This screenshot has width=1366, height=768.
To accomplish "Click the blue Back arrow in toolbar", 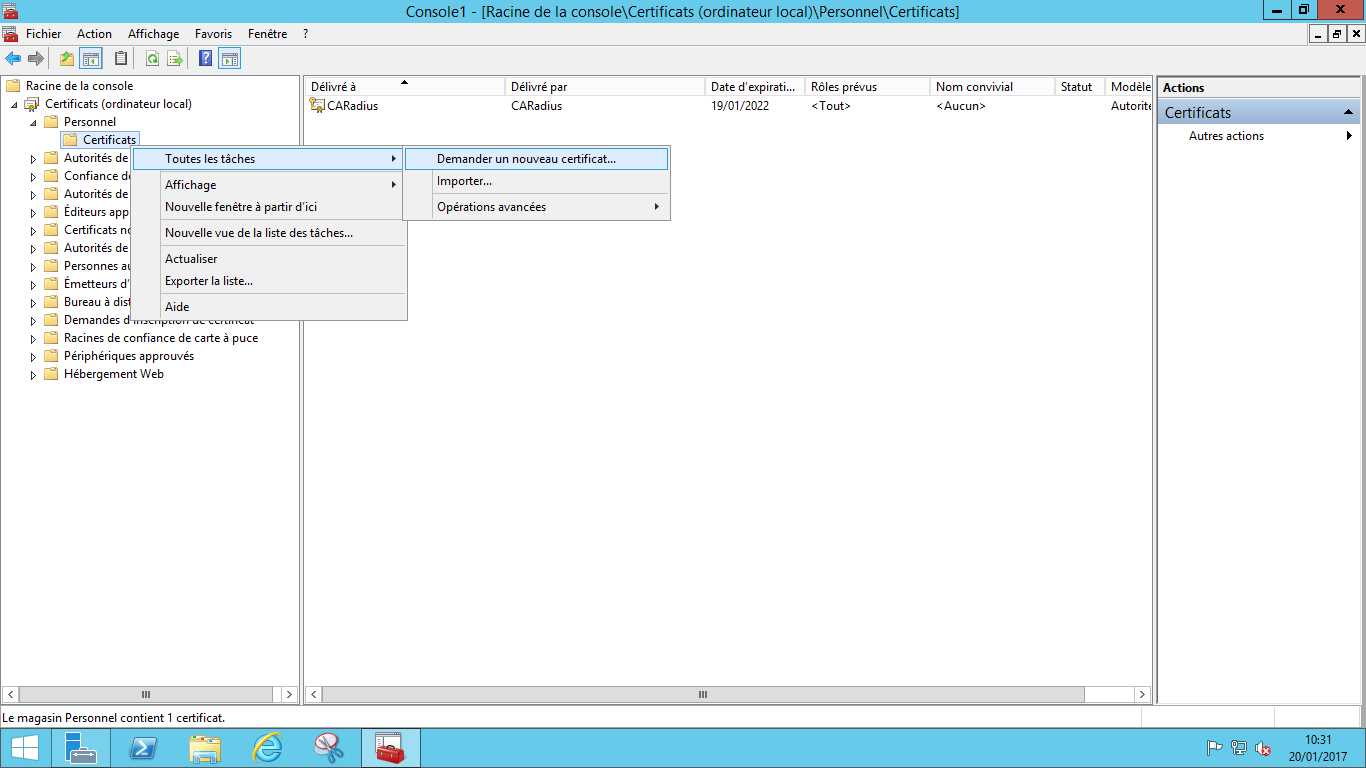I will [x=13, y=59].
